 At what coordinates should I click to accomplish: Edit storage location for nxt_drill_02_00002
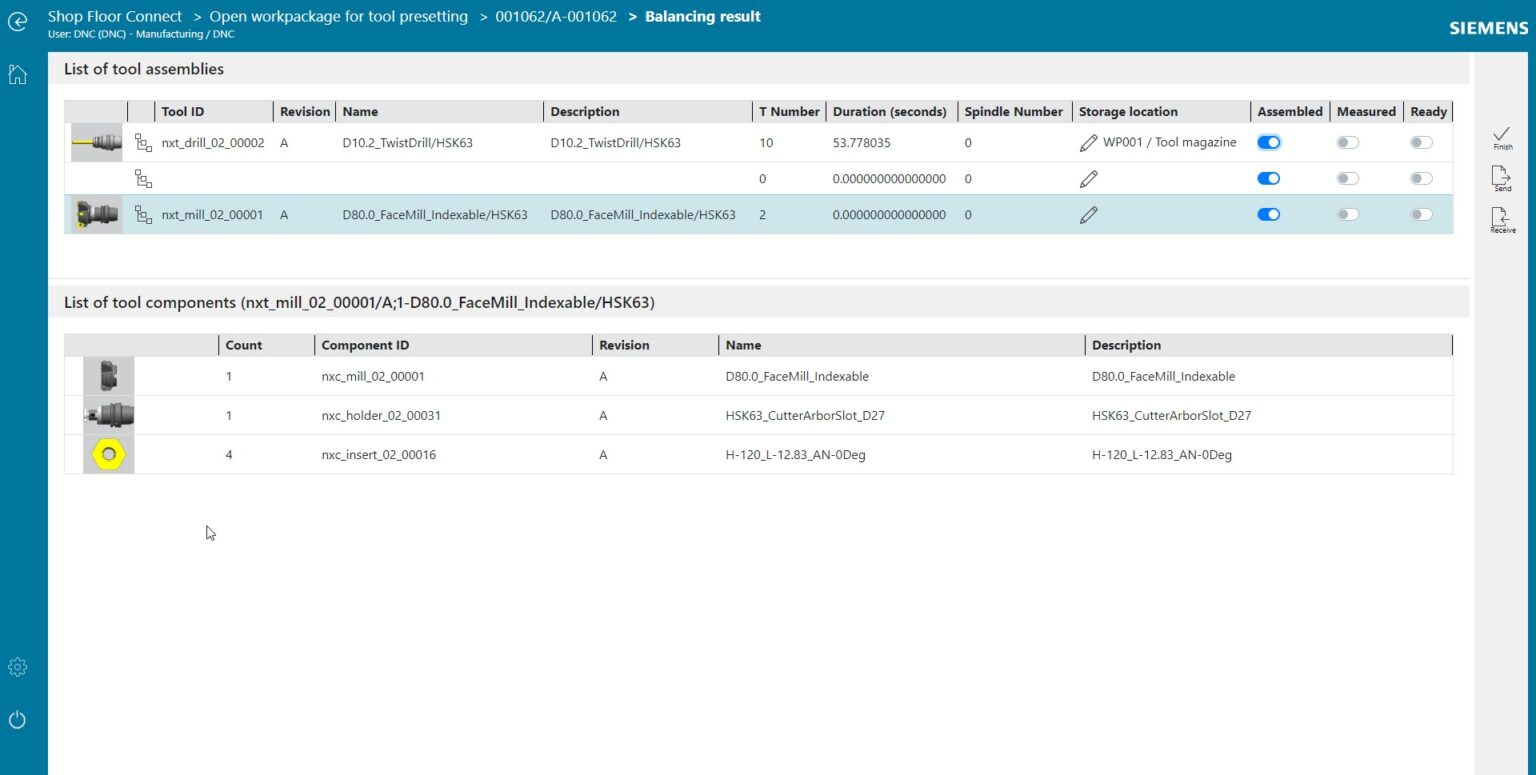[x=1089, y=143]
